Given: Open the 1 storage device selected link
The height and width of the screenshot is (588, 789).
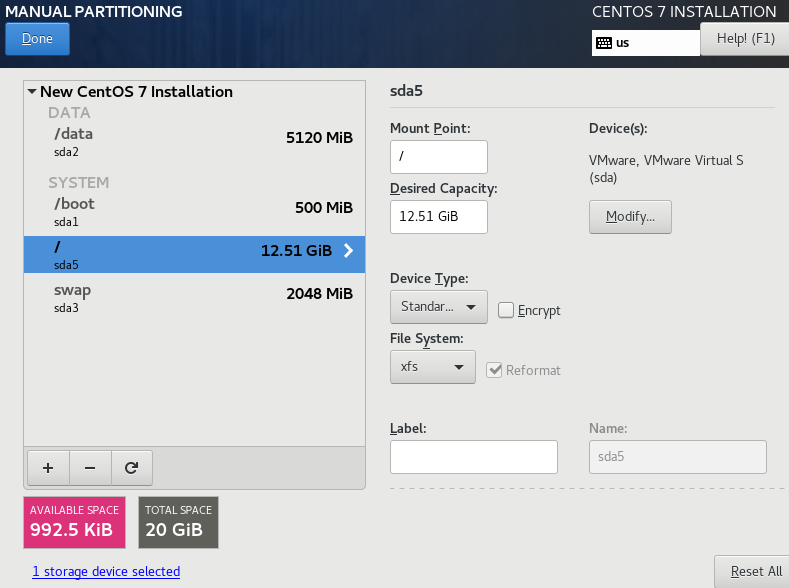Looking at the screenshot, I should click(x=106, y=571).
